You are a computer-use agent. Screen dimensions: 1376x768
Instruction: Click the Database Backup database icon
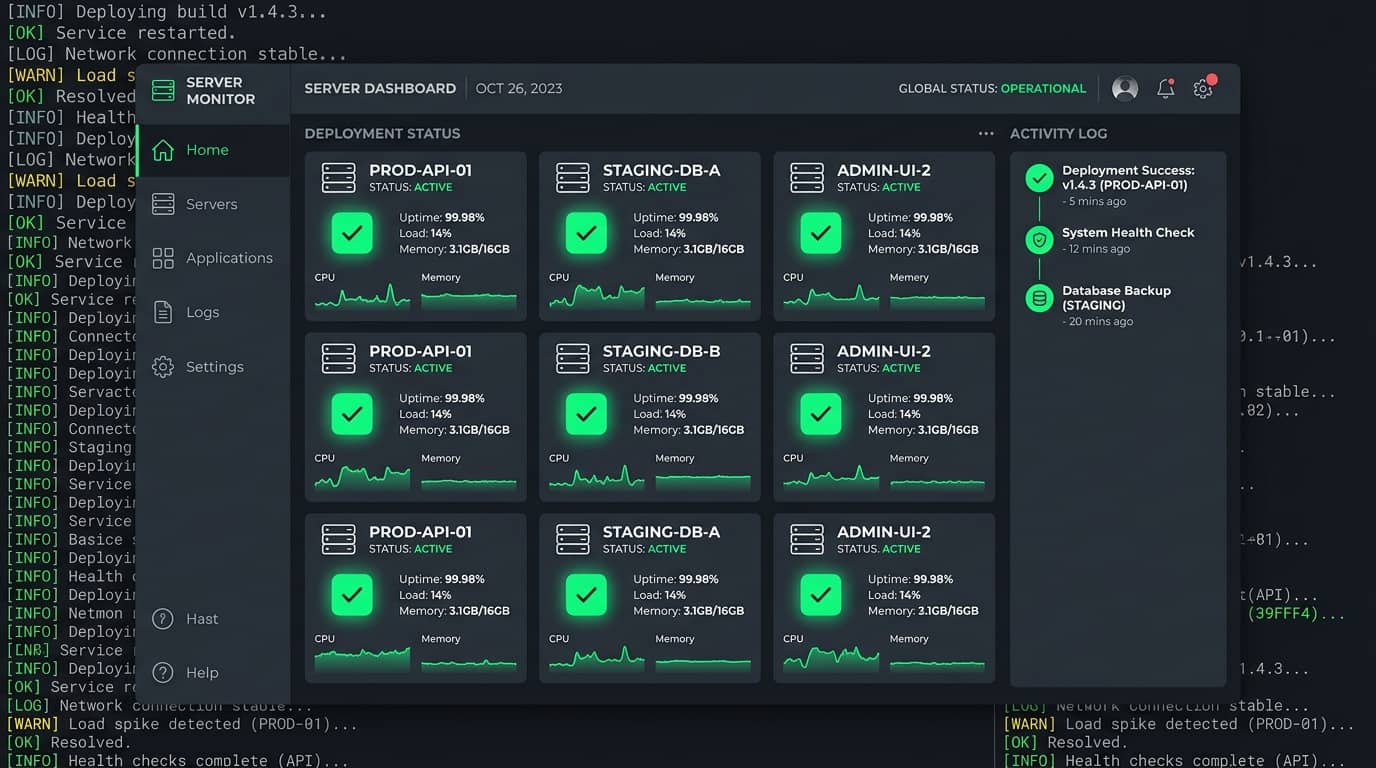(x=1040, y=298)
